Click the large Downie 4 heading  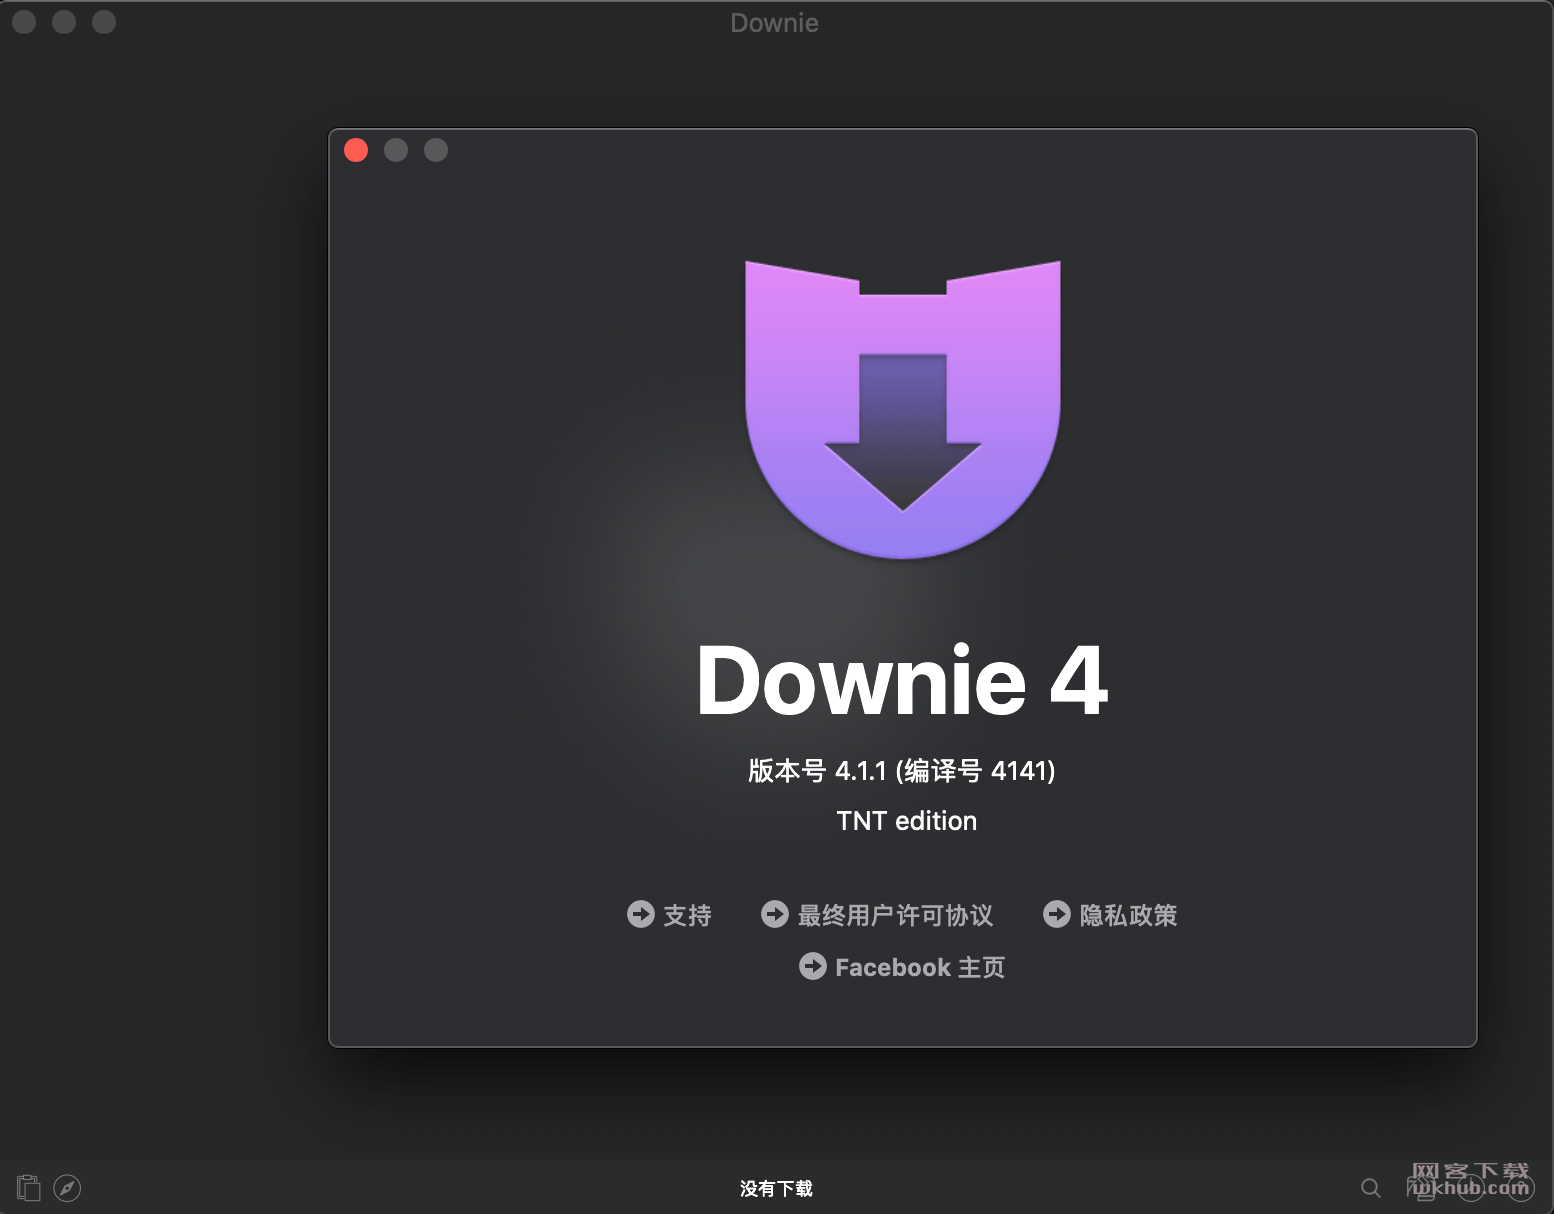point(902,681)
